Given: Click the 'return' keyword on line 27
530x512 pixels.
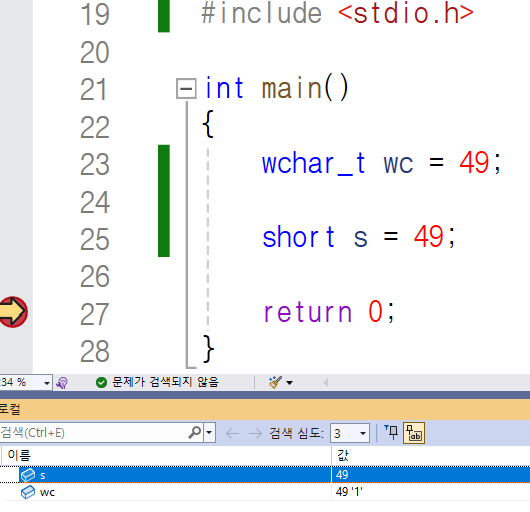Looking at the screenshot, I should [x=308, y=312].
